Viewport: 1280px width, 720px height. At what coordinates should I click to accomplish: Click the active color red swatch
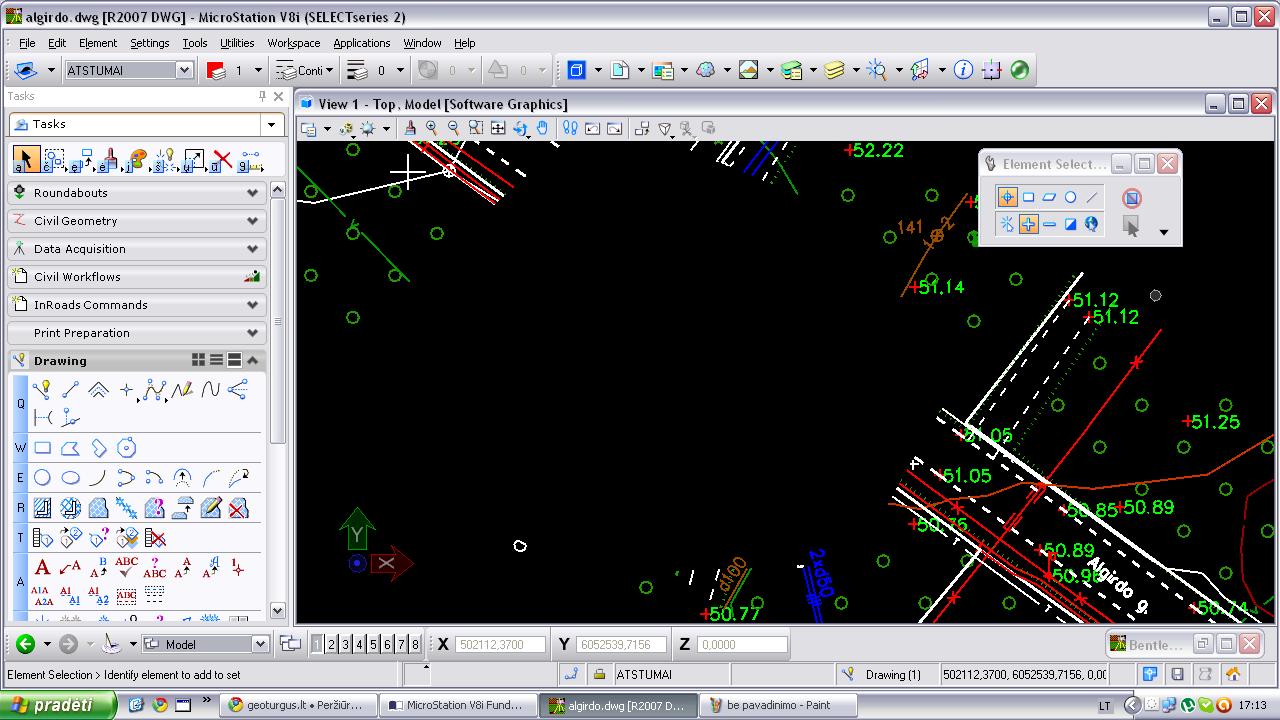tap(216, 70)
